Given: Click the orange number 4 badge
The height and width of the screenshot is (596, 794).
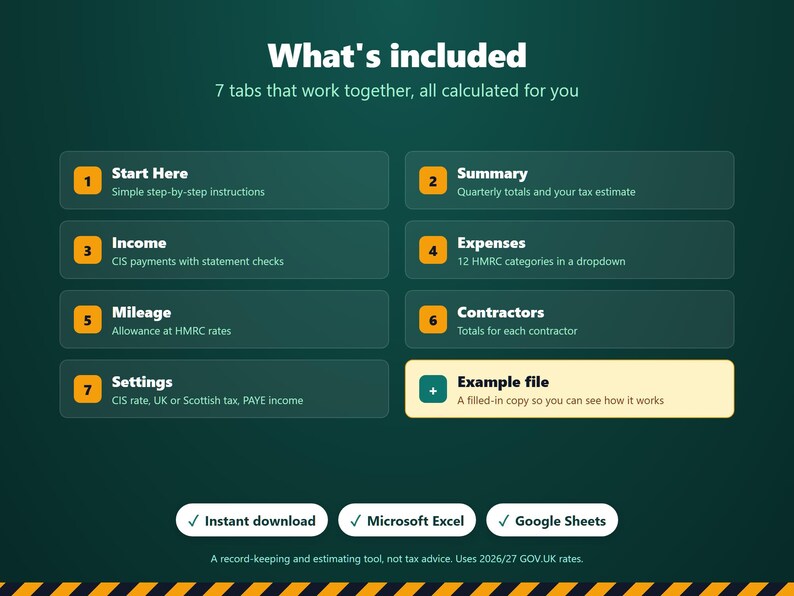Looking at the screenshot, I should (x=433, y=250).
